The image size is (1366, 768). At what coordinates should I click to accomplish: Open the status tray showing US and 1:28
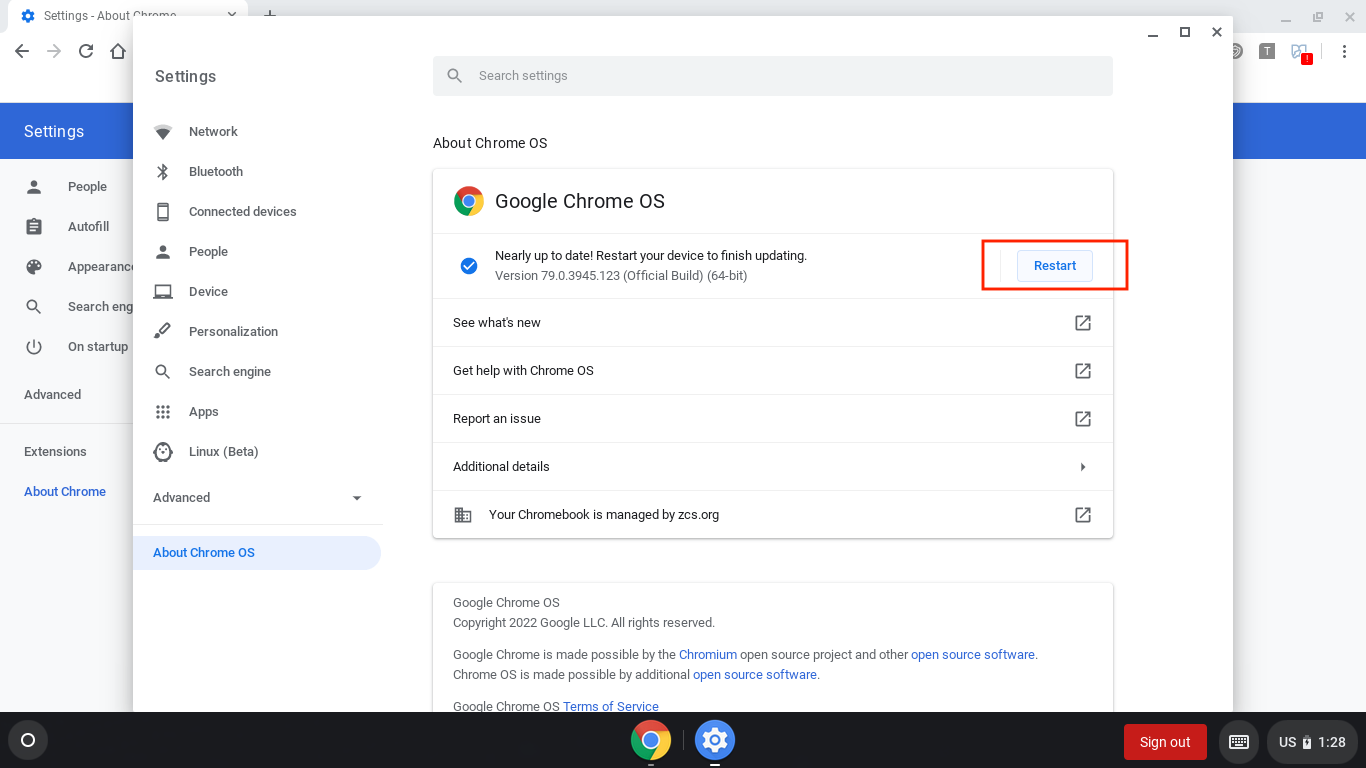(x=1312, y=742)
